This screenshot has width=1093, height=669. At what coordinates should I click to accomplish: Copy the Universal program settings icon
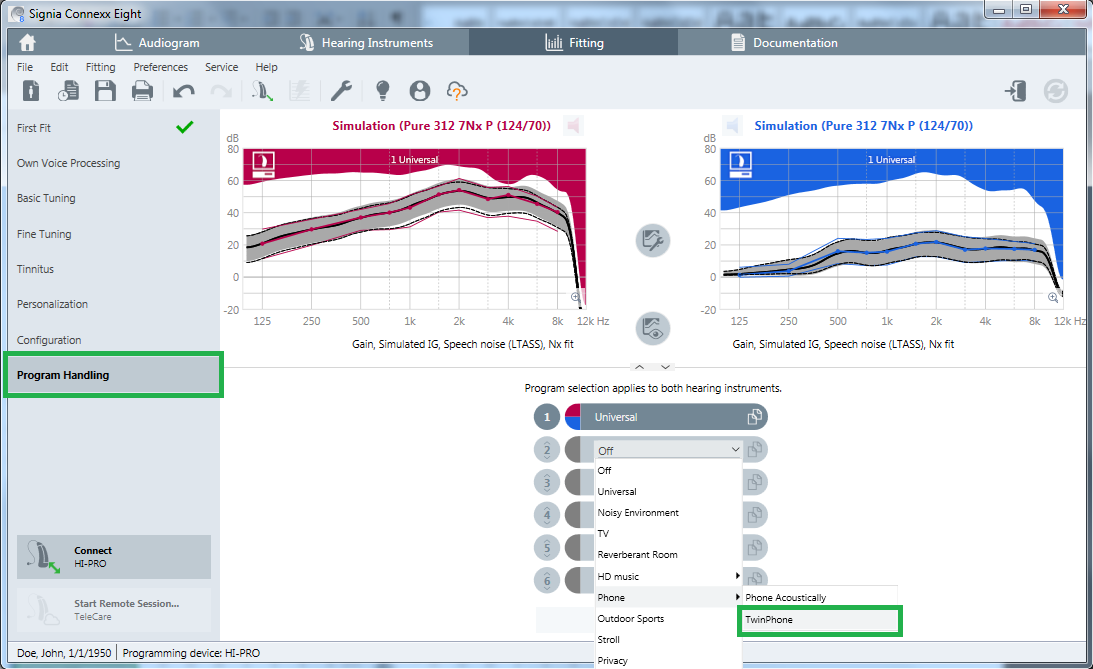click(754, 417)
